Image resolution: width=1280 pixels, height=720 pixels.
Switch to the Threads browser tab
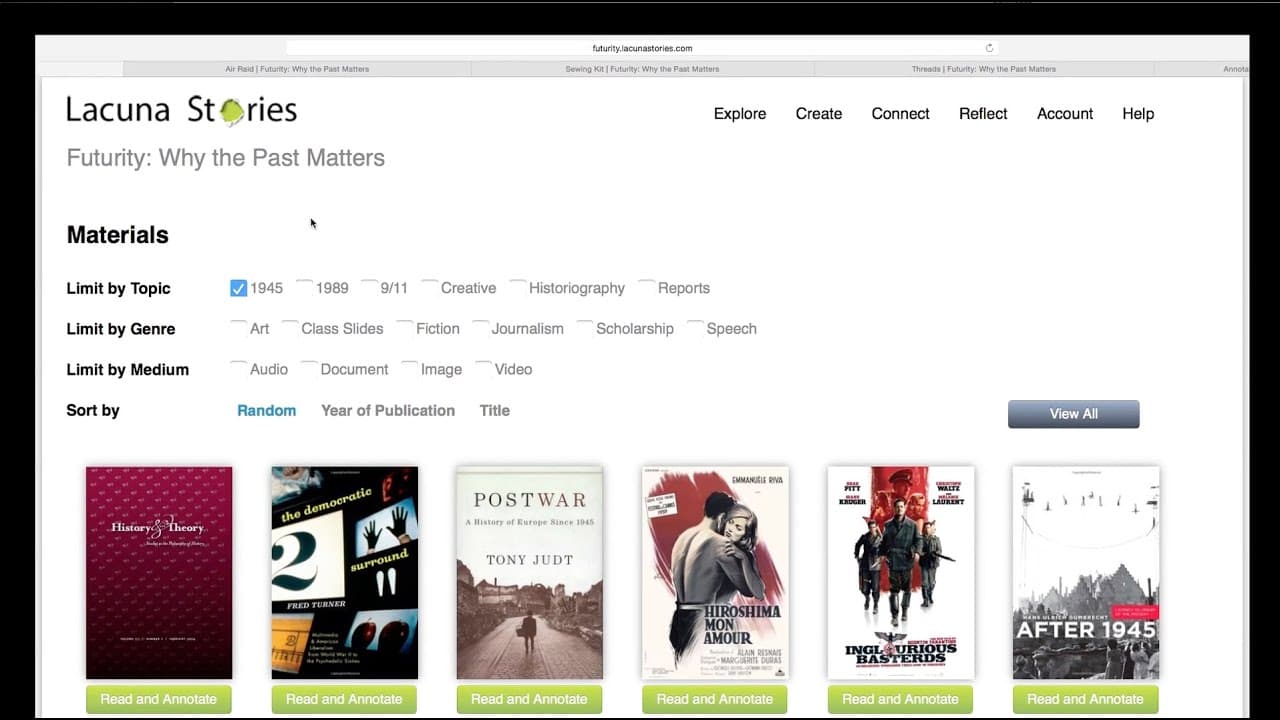click(984, 69)
